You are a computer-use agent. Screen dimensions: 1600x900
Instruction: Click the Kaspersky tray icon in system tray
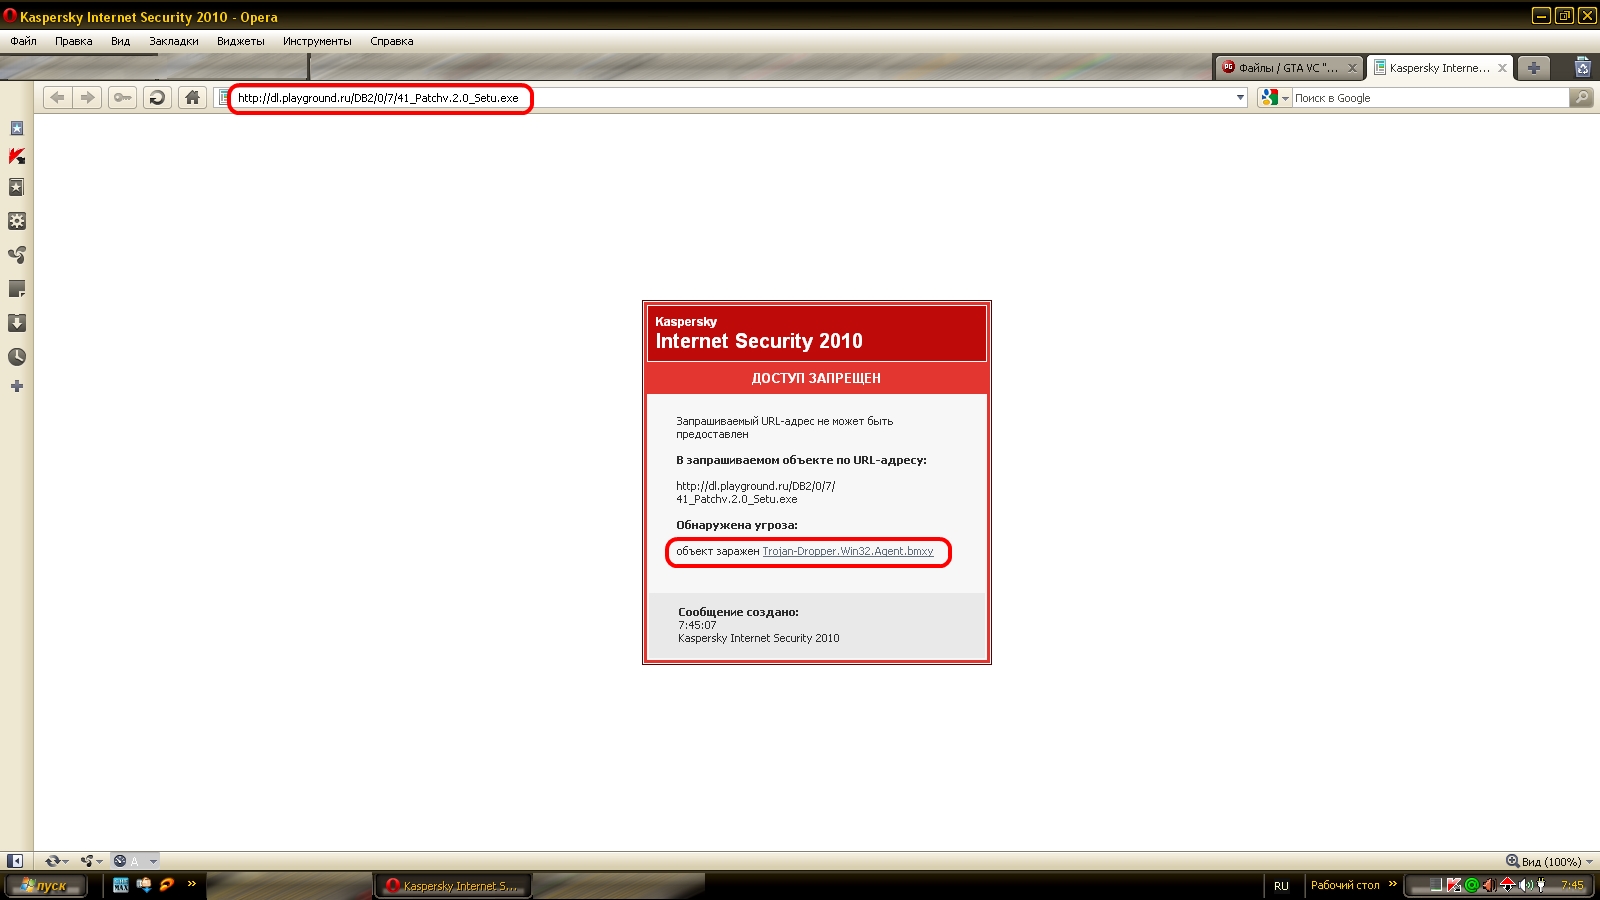tap(1454, 885)
